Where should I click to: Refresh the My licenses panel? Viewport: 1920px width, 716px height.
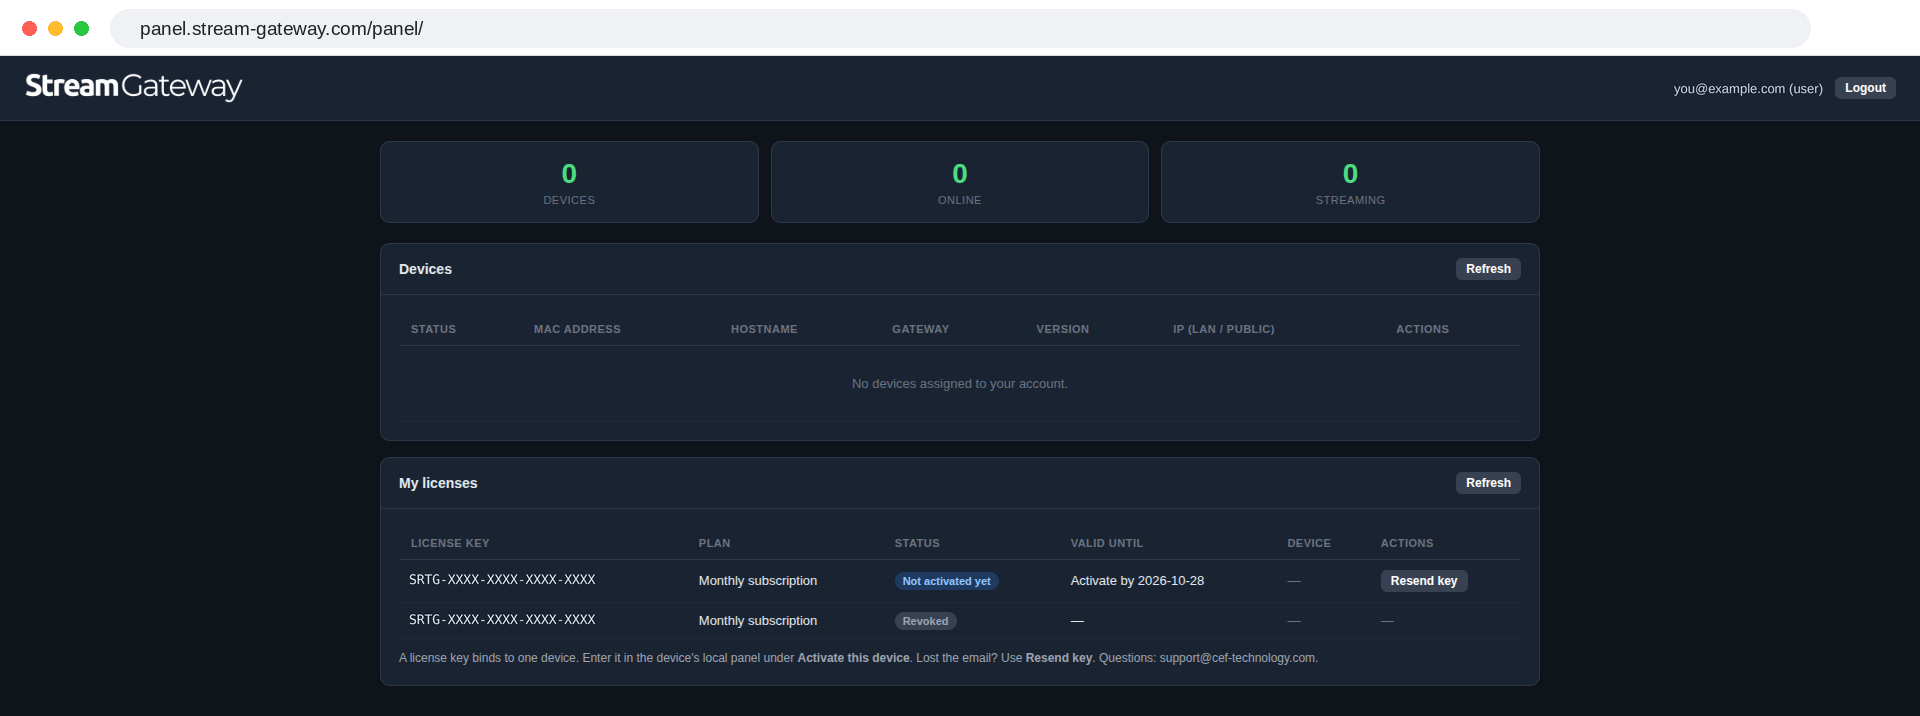coord(1488,483)
